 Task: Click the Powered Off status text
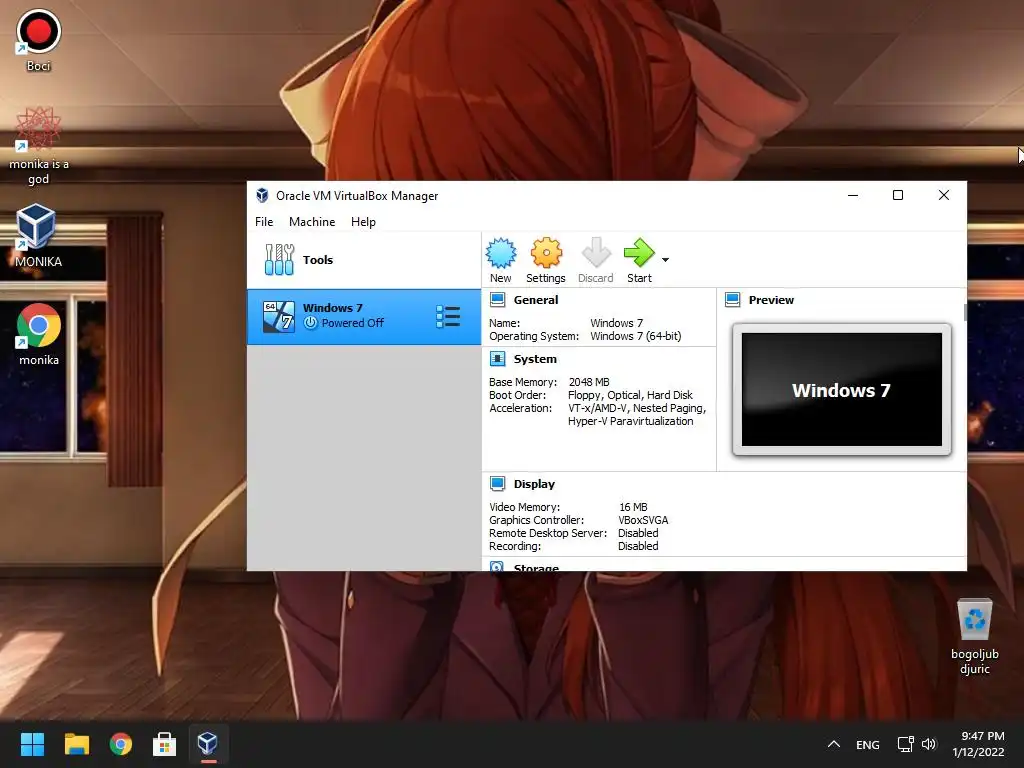click(353, 323)
